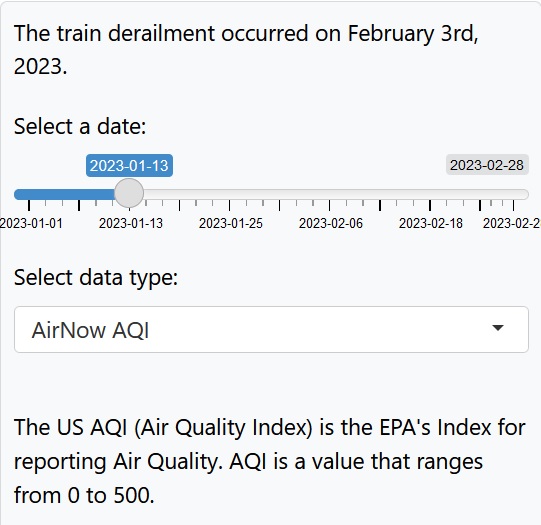Screen dimensions: 541x525
Task: Click the caret arrow in data type dropdown
Action: (x=498, y=328)
